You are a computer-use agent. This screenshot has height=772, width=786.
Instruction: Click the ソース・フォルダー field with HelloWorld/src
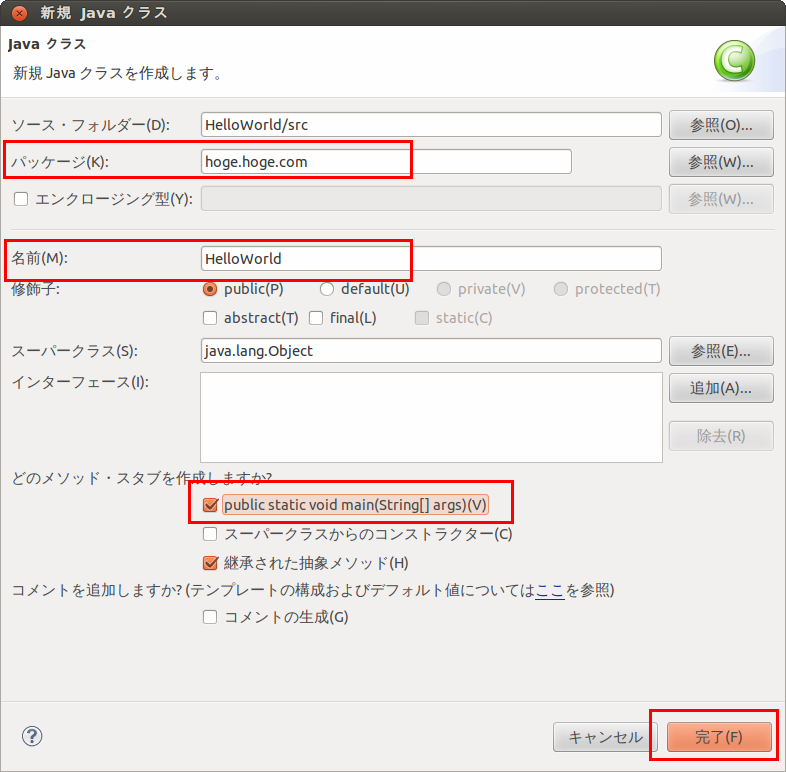pos(431,124)
